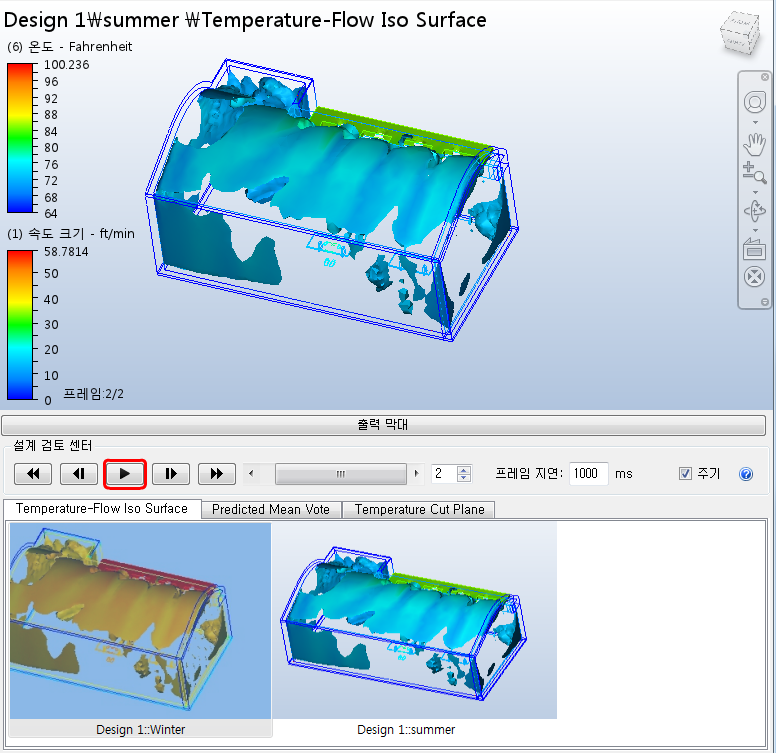
Task: Open the steering wheel navigation tool
Action: point(754,103)
